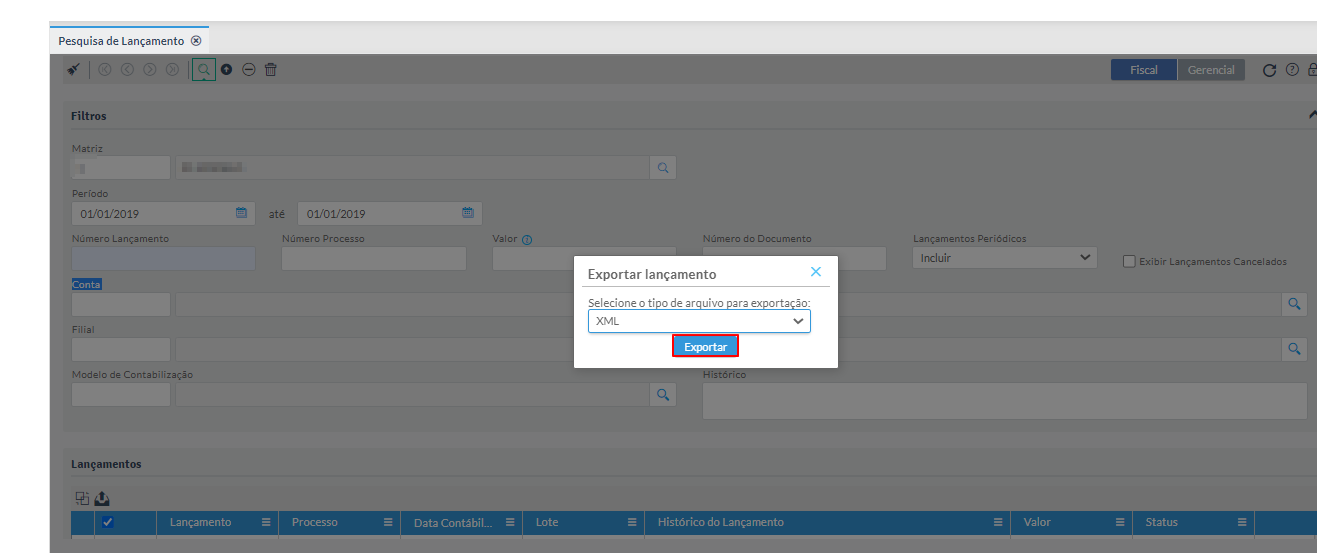This screenshot has width=1317, height=553.
Task: Open Matriz lookup magnifier button
Action: click(x=662, y=167)
